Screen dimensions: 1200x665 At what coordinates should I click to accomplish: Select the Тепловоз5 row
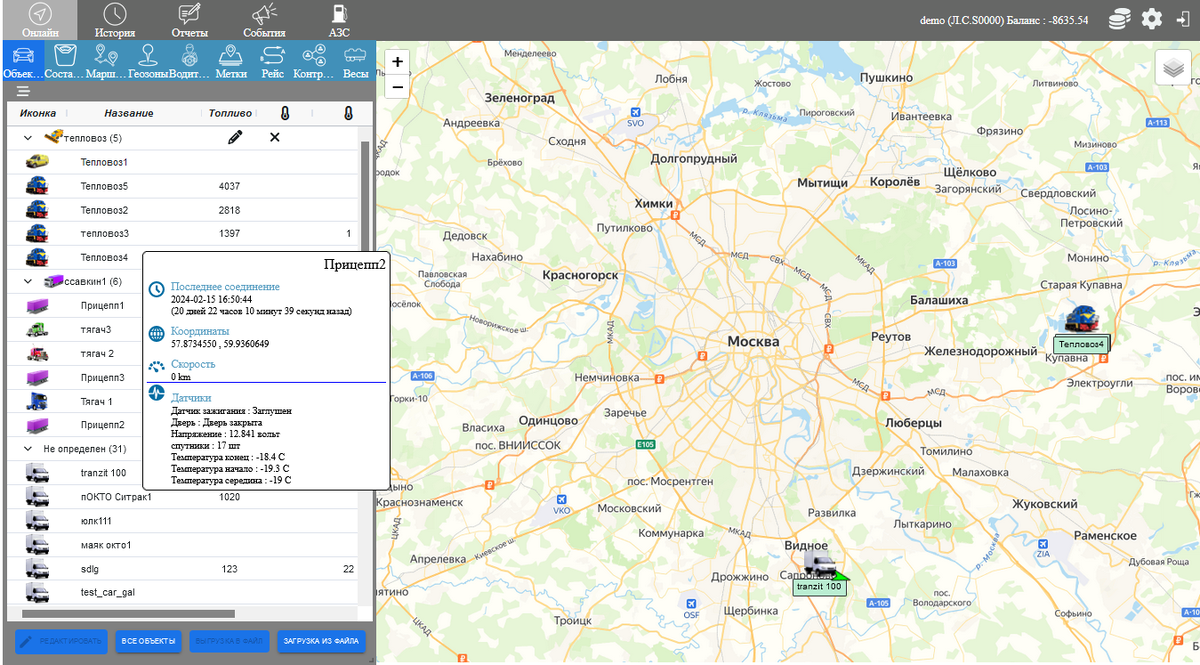click(182, 185)
